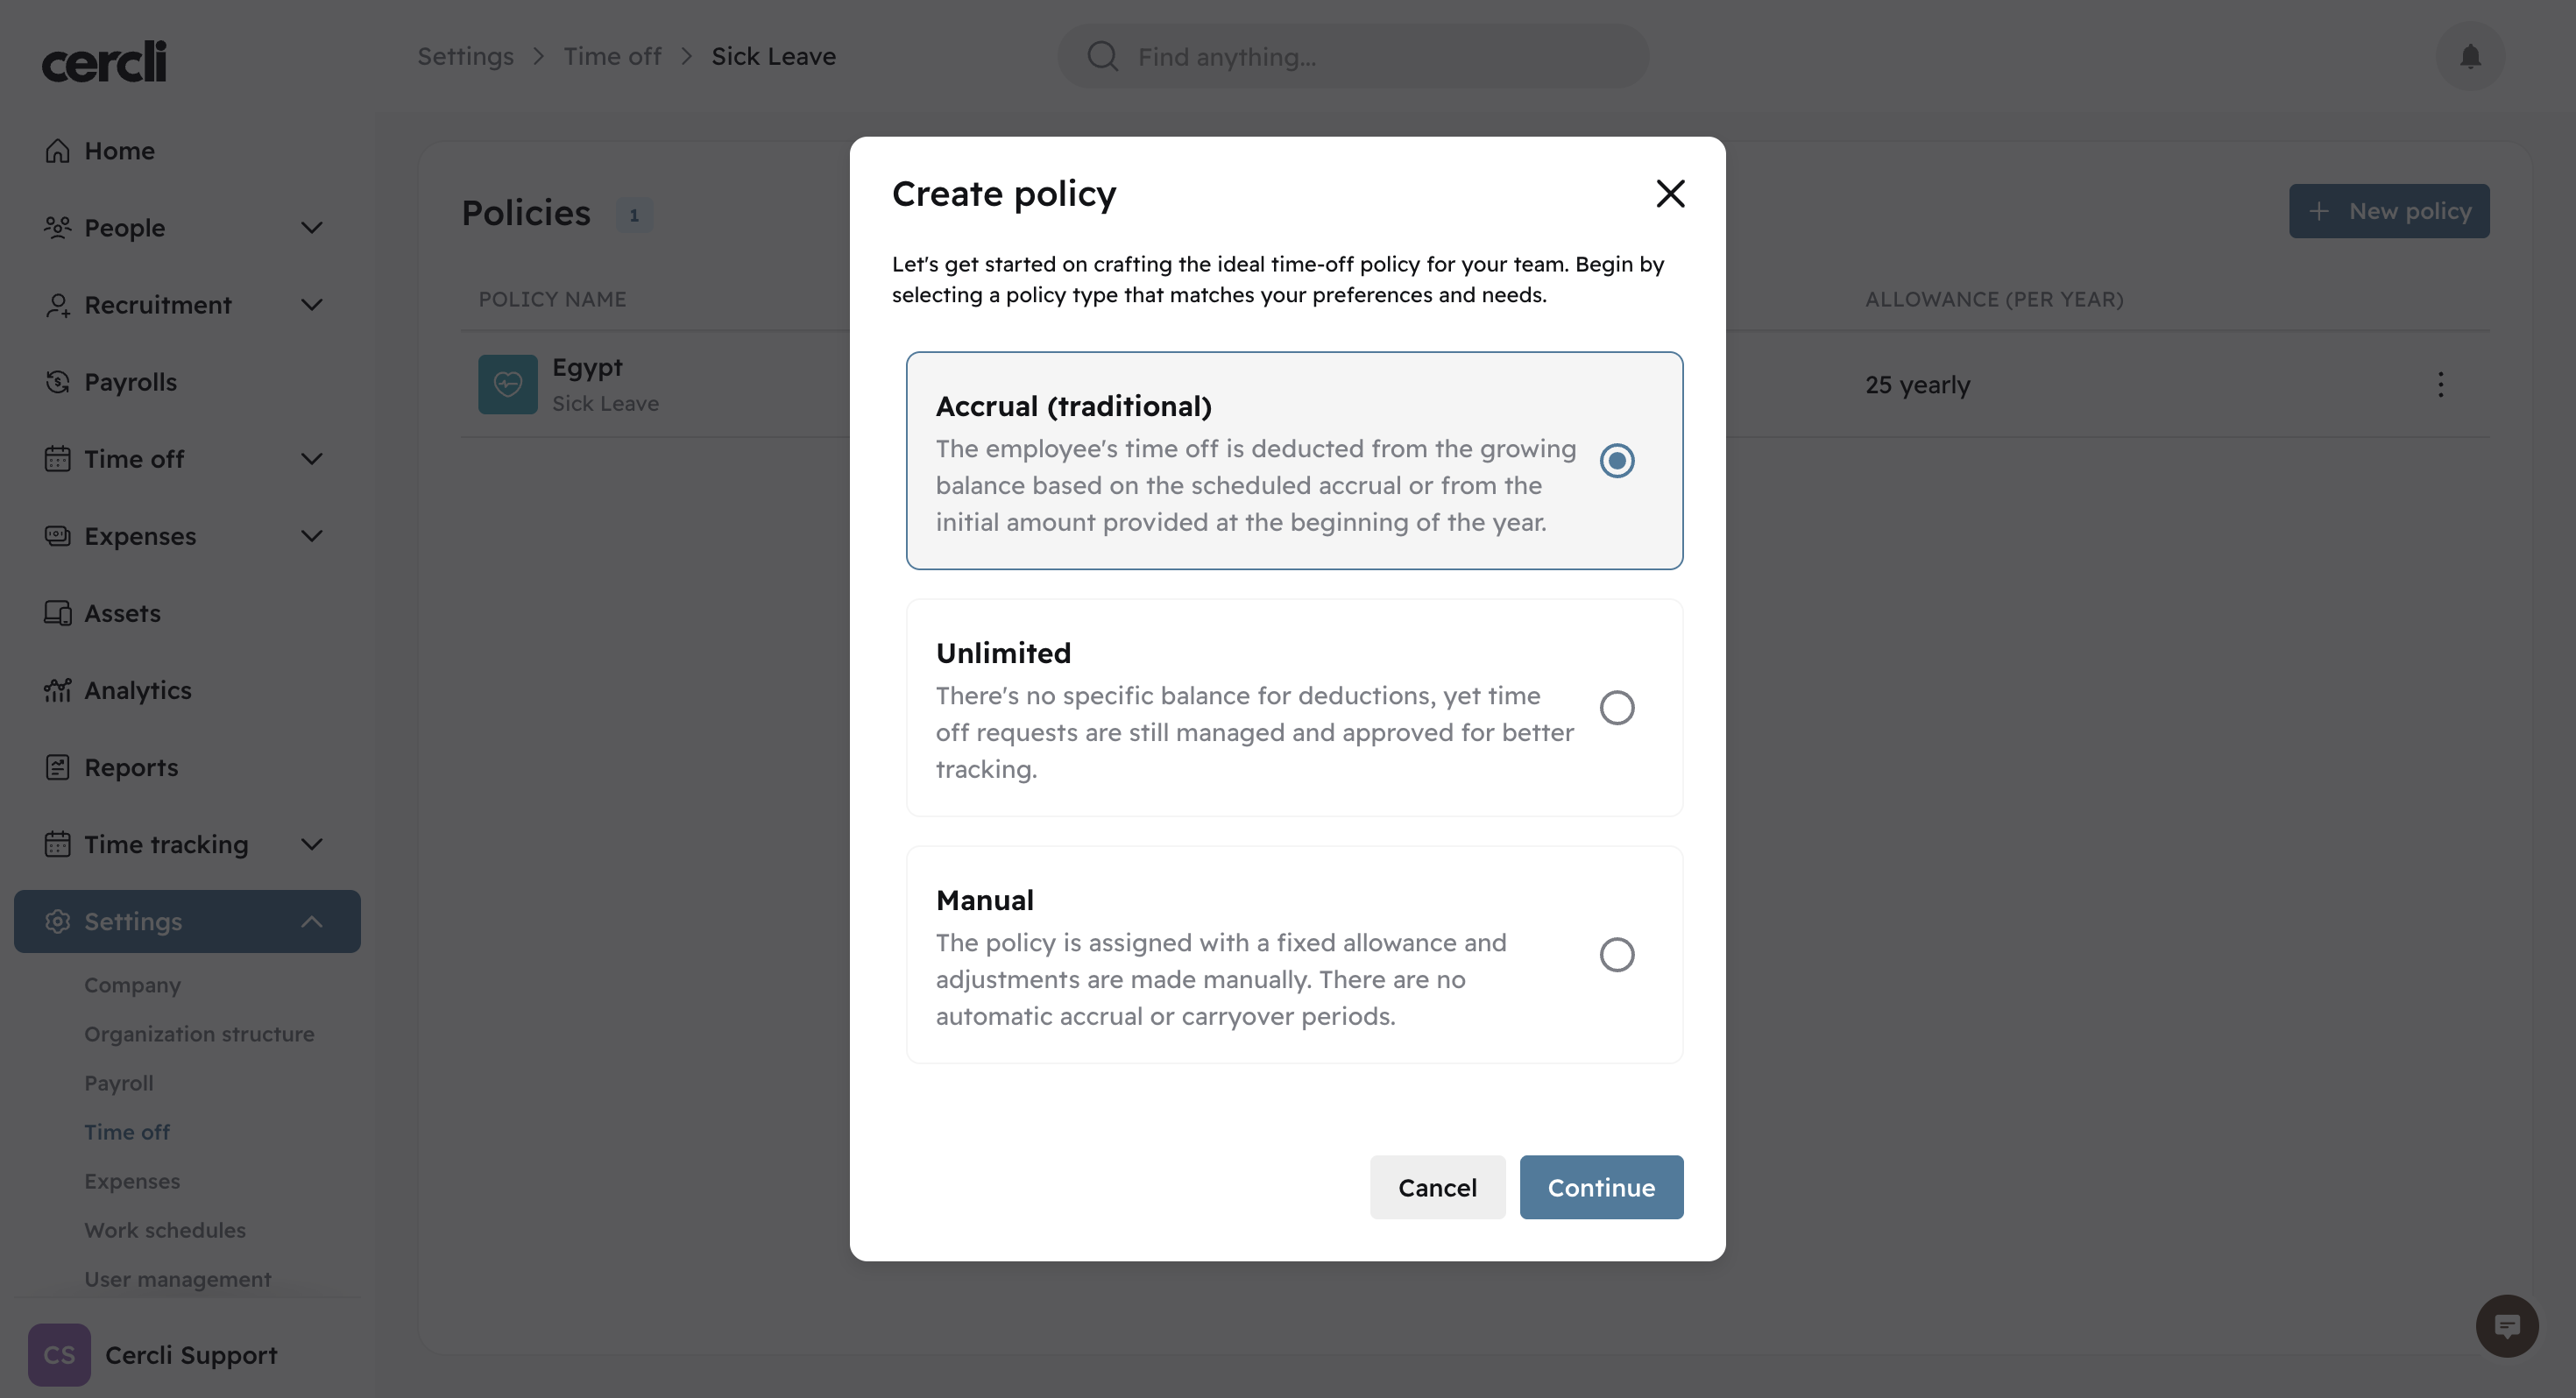Click the Cercli logo
Screen dimensions: 2576x1398
coord(104,62)
